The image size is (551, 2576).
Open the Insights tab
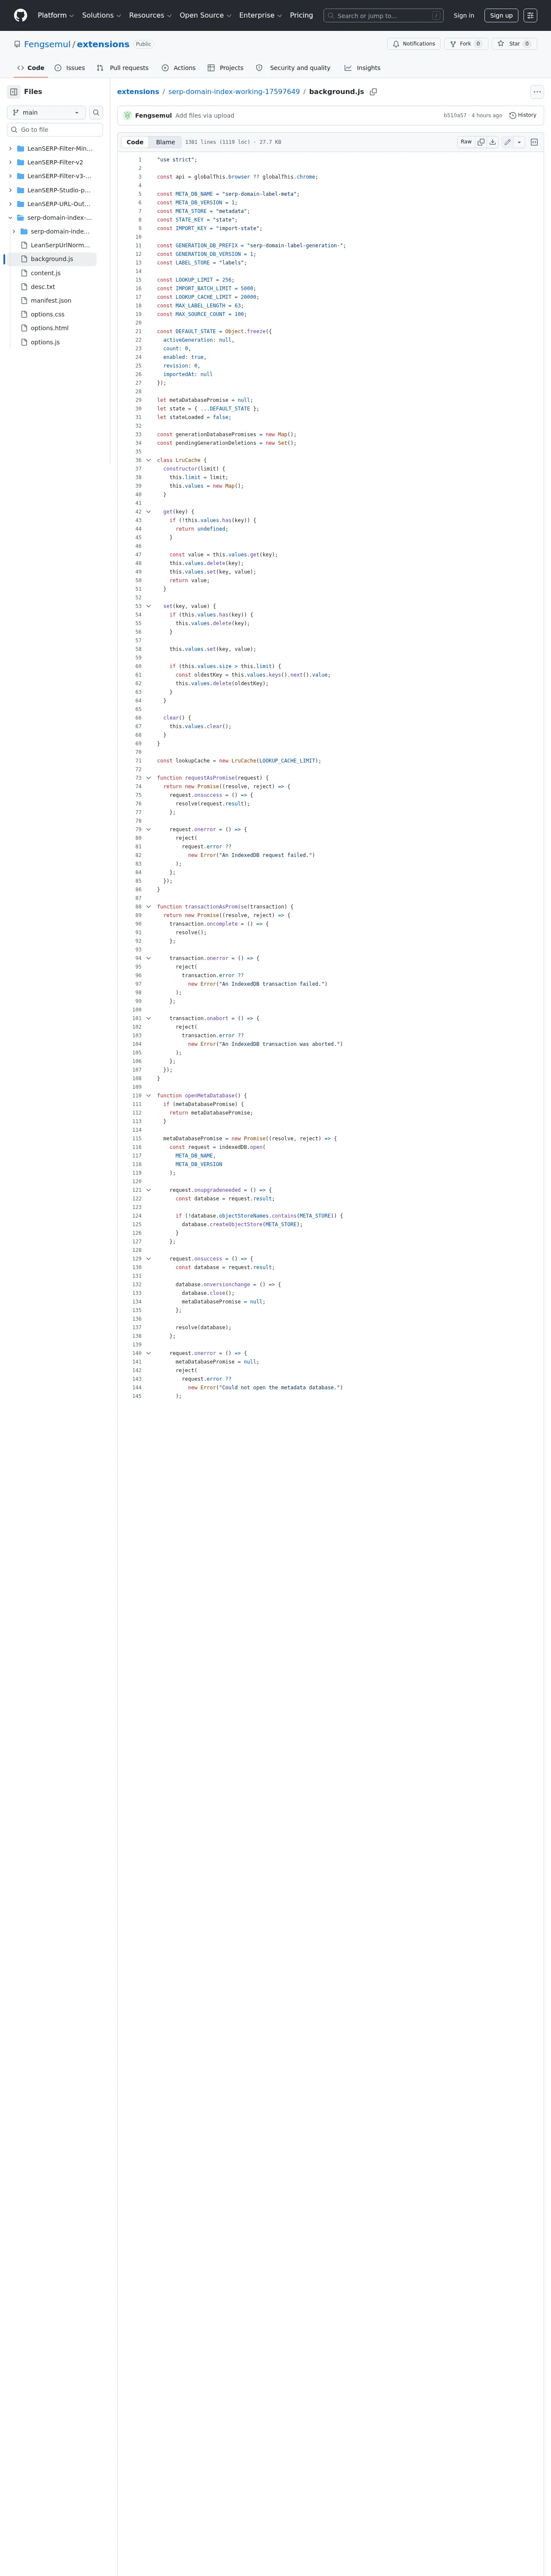[362, 68]
